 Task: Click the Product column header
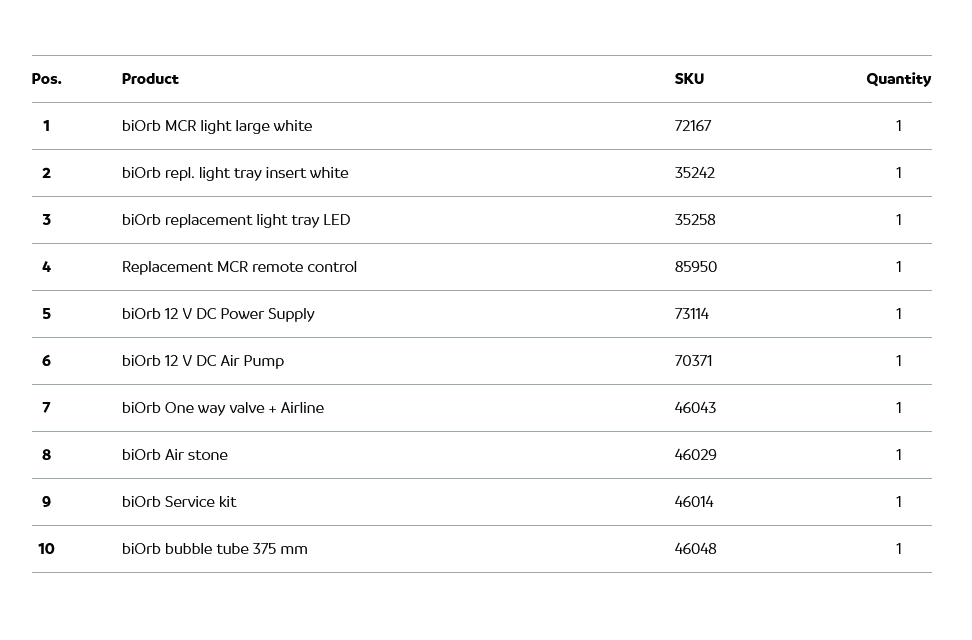(150, 79)
